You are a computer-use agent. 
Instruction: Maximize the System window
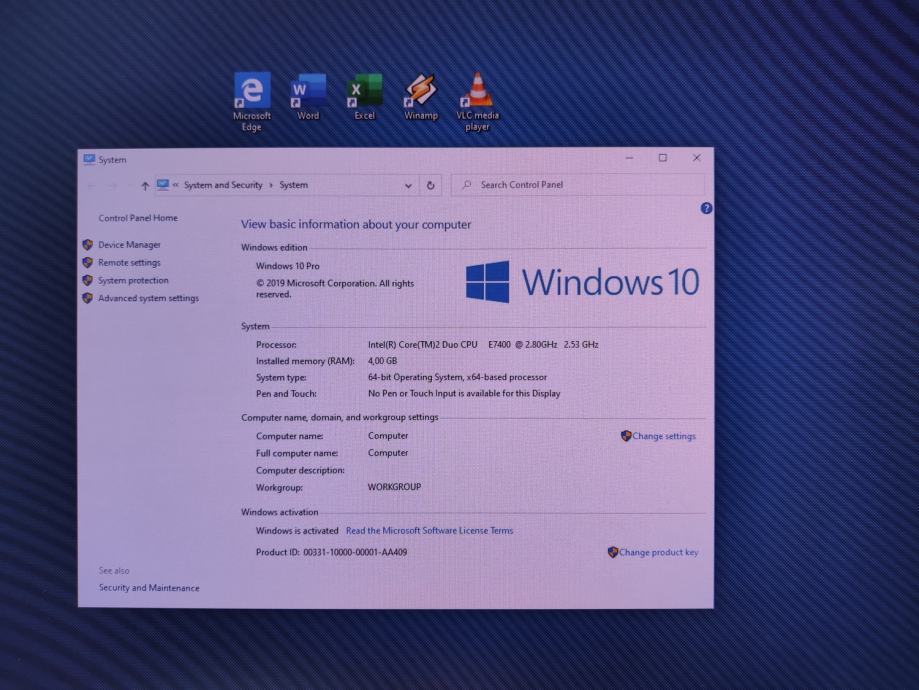[x=663, y=158]
